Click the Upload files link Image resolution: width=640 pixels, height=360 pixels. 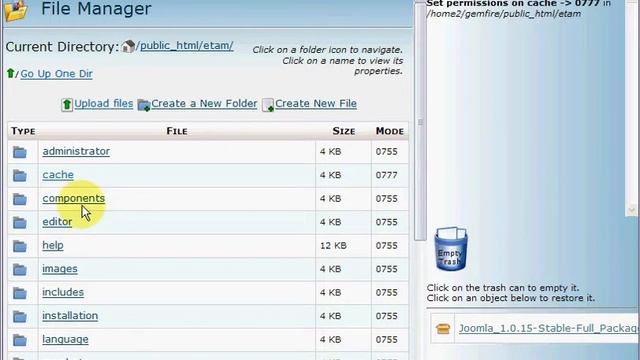104,104
